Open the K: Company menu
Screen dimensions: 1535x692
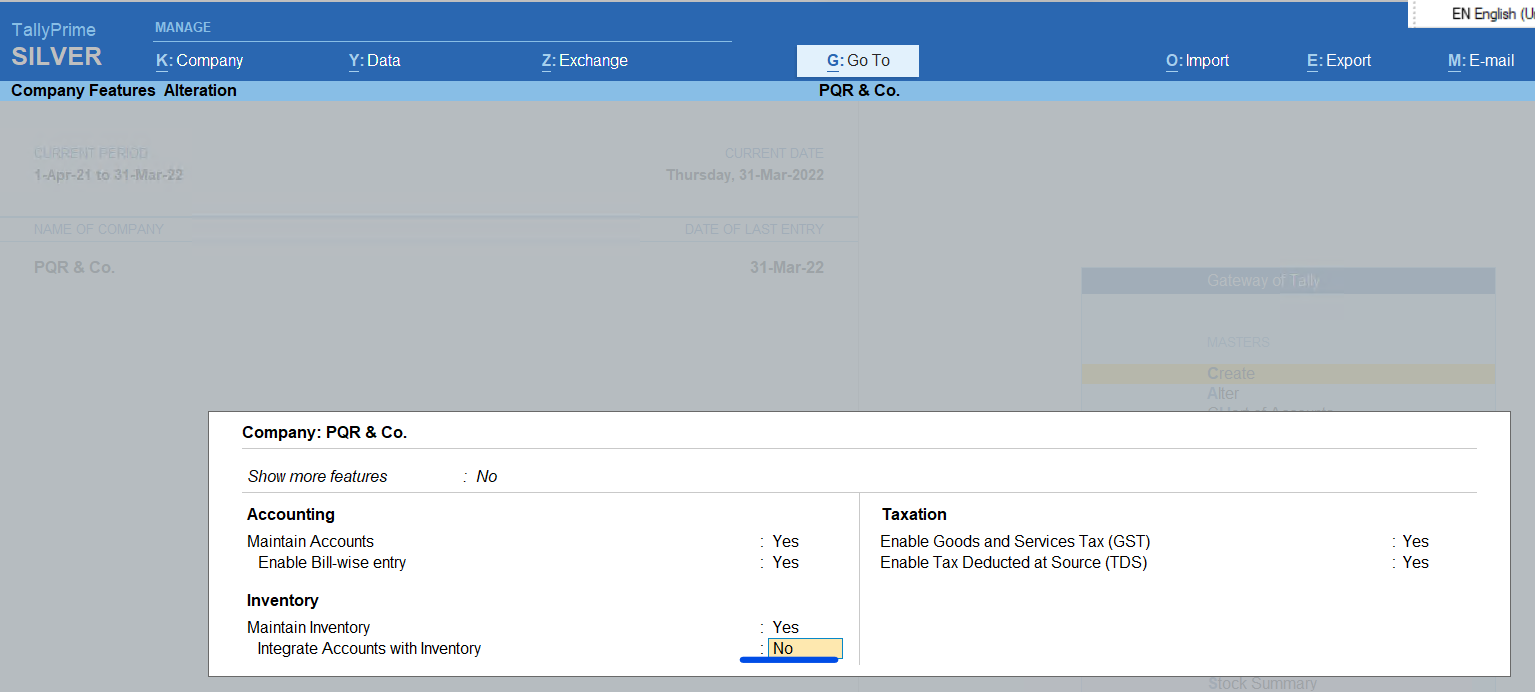tap(200, 60)
